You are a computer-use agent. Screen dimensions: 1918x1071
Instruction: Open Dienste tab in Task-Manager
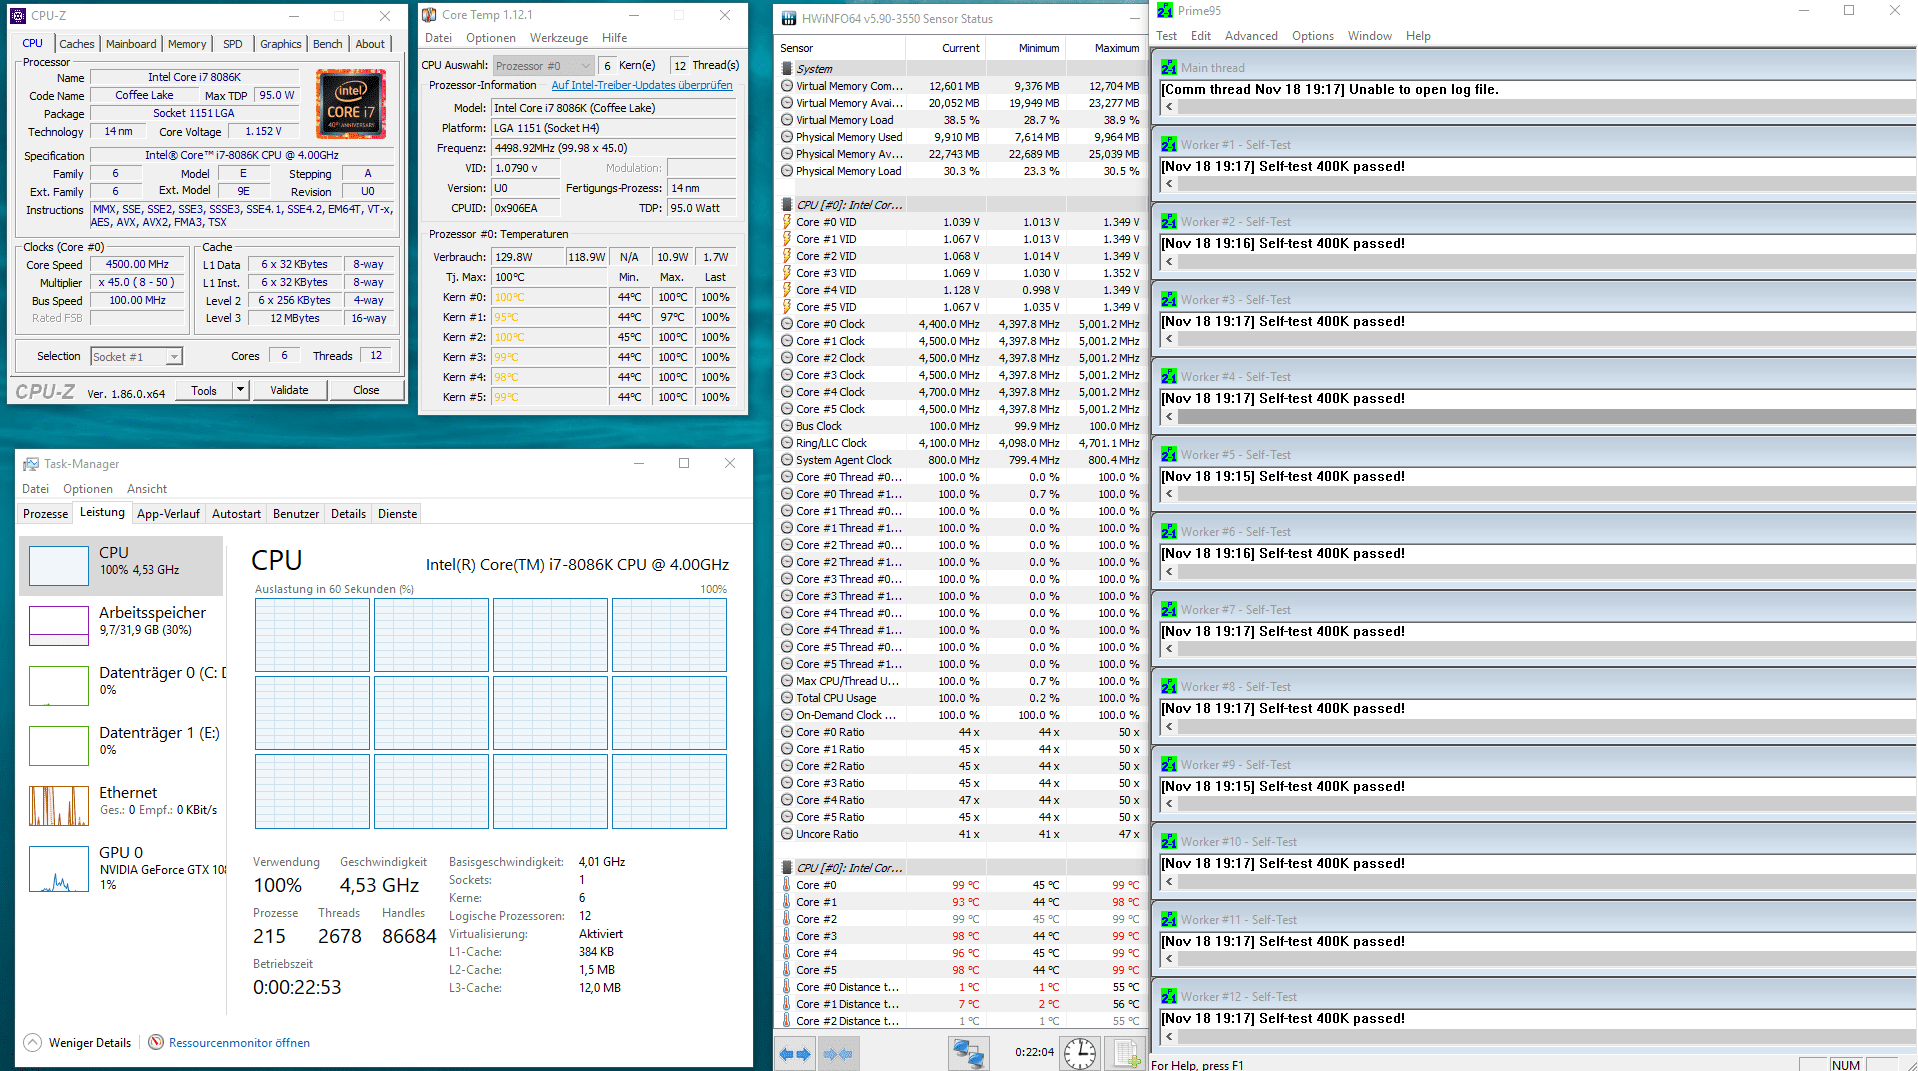pyautogui.click(x=397, y=514)
